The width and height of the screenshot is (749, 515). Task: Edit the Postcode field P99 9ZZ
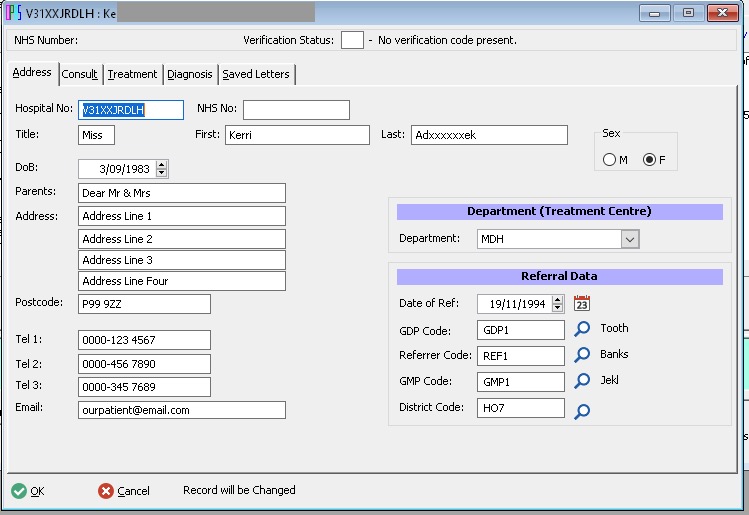tap(144, 304)
